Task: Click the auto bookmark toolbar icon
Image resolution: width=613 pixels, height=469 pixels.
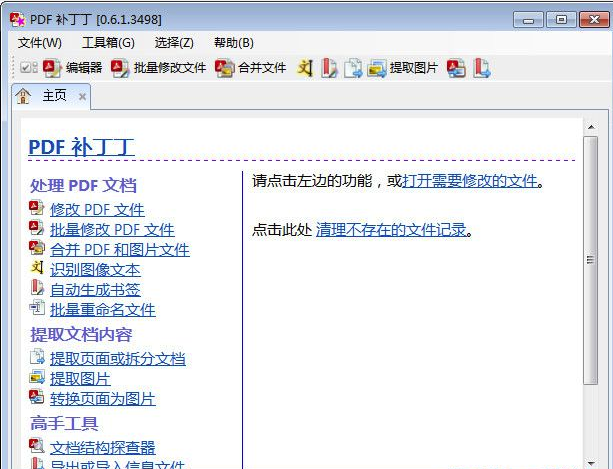Action: coord(329,68)
